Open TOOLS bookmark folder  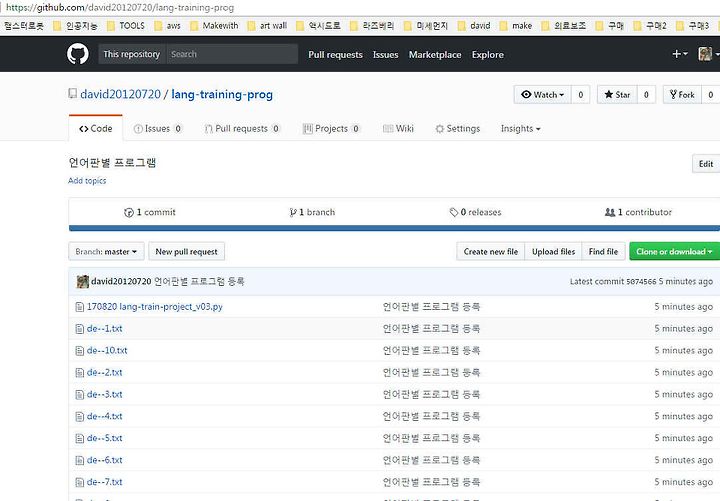(126, 26)
